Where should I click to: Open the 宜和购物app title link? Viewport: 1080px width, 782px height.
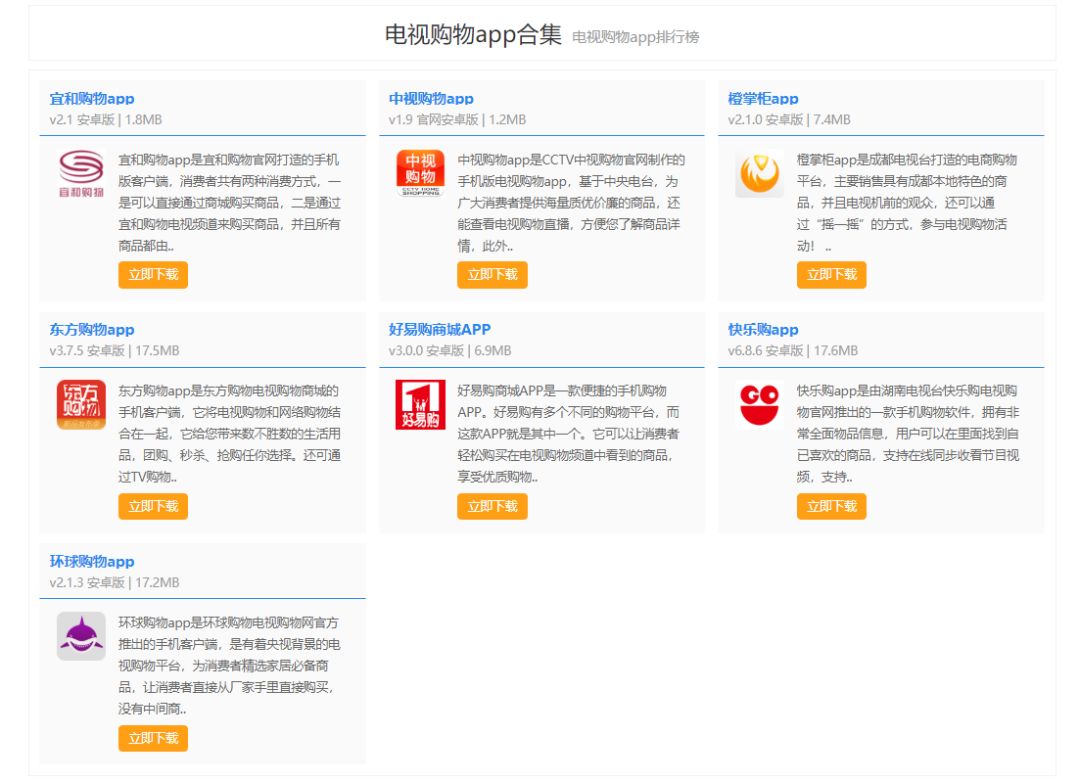(92, 99)
